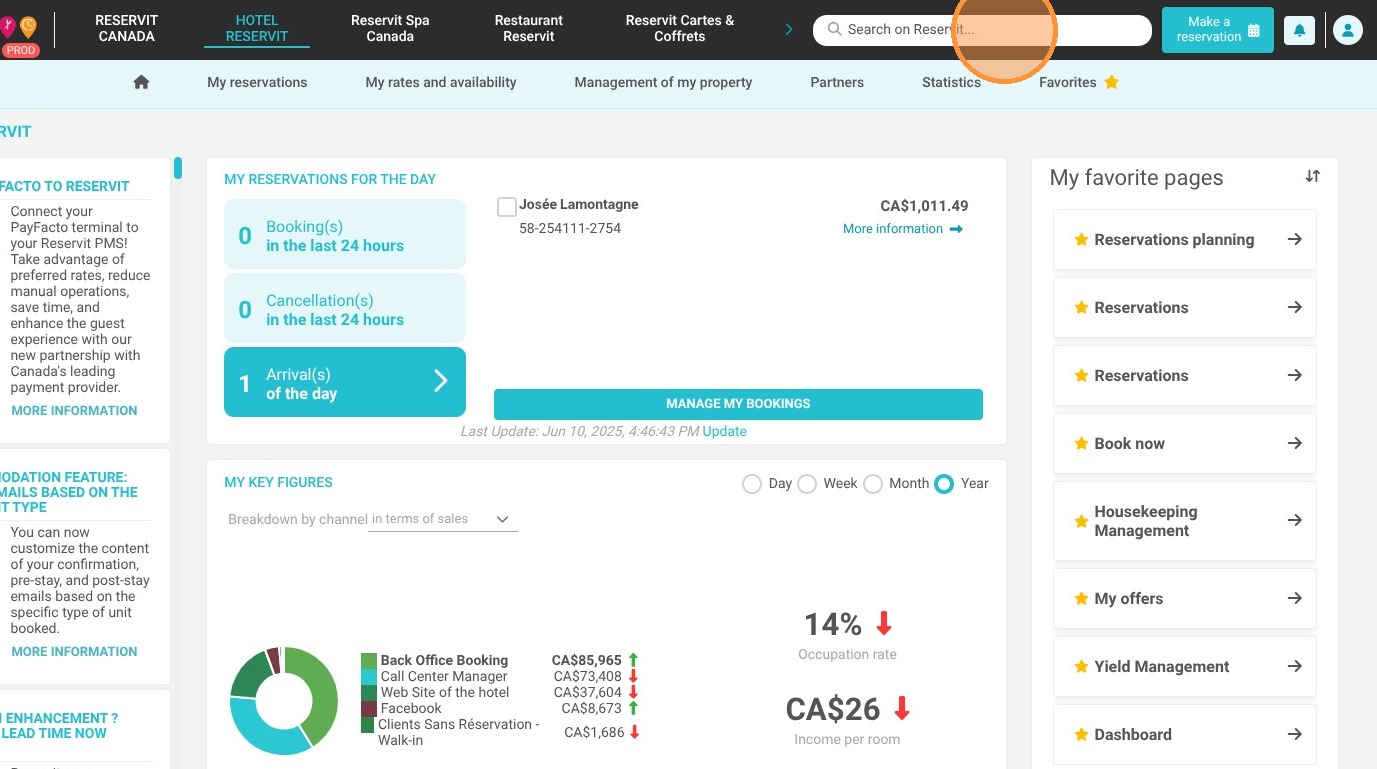Click the Call Center Manager cyan legend swatch
This screenshot has width=1377, height=769.
pos(369,677)
